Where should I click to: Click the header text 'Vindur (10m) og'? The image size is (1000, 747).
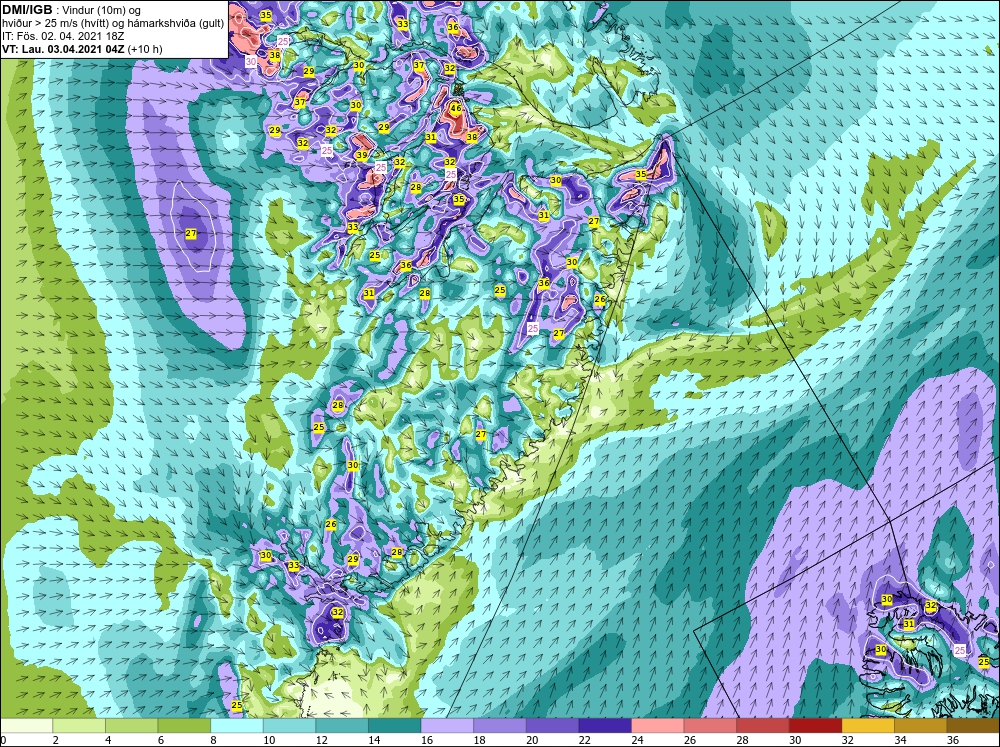(103, 10)
